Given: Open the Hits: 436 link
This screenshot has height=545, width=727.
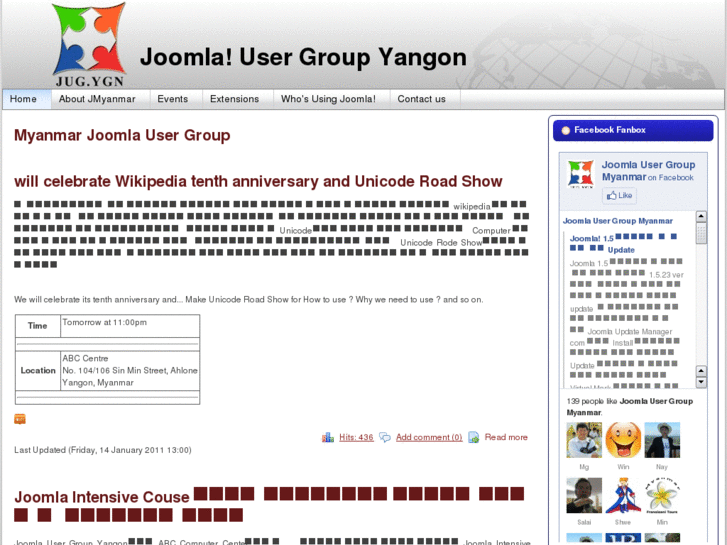Looking at the screenshot, I should click(356, 437).
